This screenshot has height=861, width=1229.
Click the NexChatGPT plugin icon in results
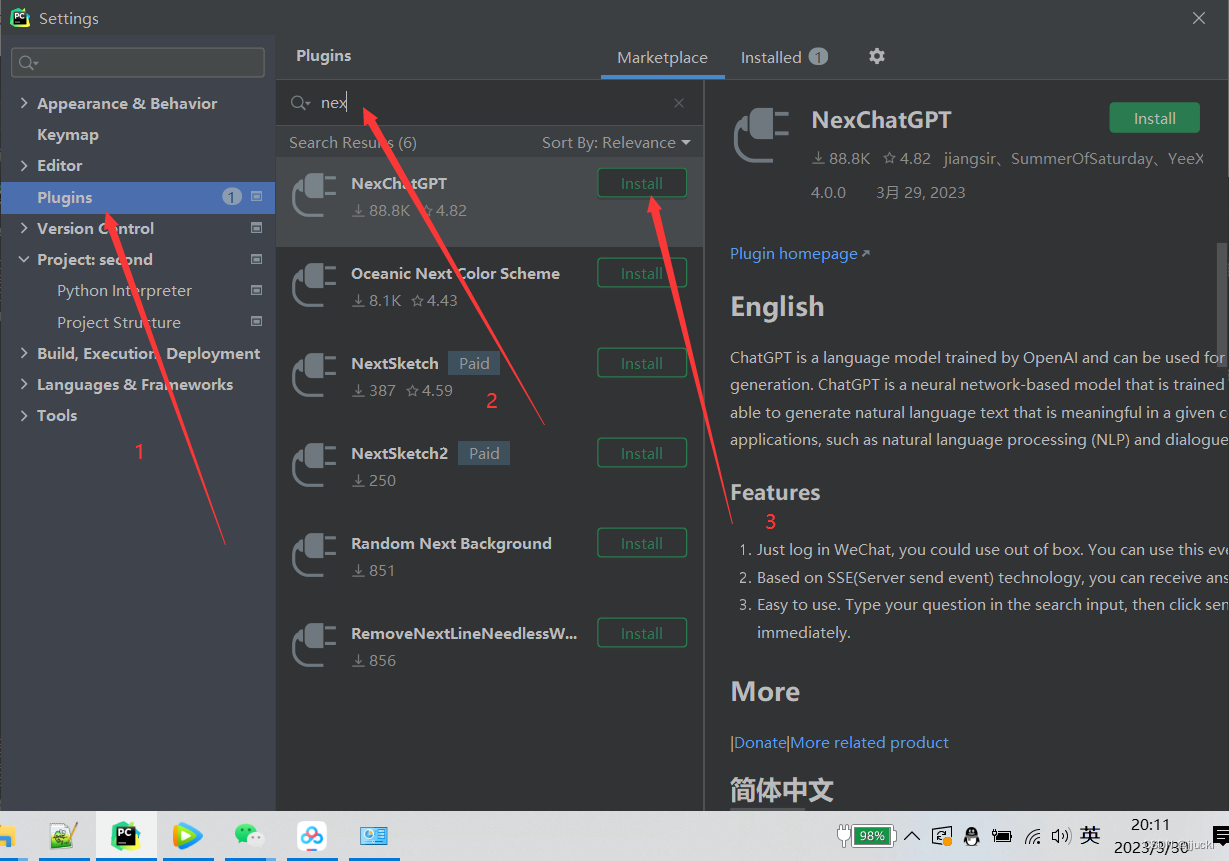coord(314,195)
